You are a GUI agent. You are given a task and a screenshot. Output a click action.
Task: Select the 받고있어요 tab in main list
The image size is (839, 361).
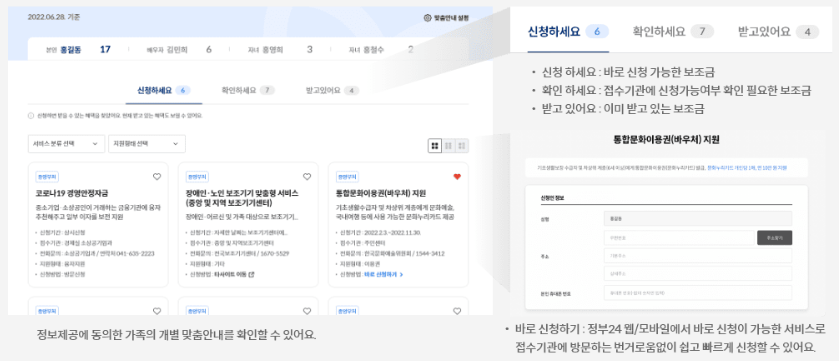point(332,90)
